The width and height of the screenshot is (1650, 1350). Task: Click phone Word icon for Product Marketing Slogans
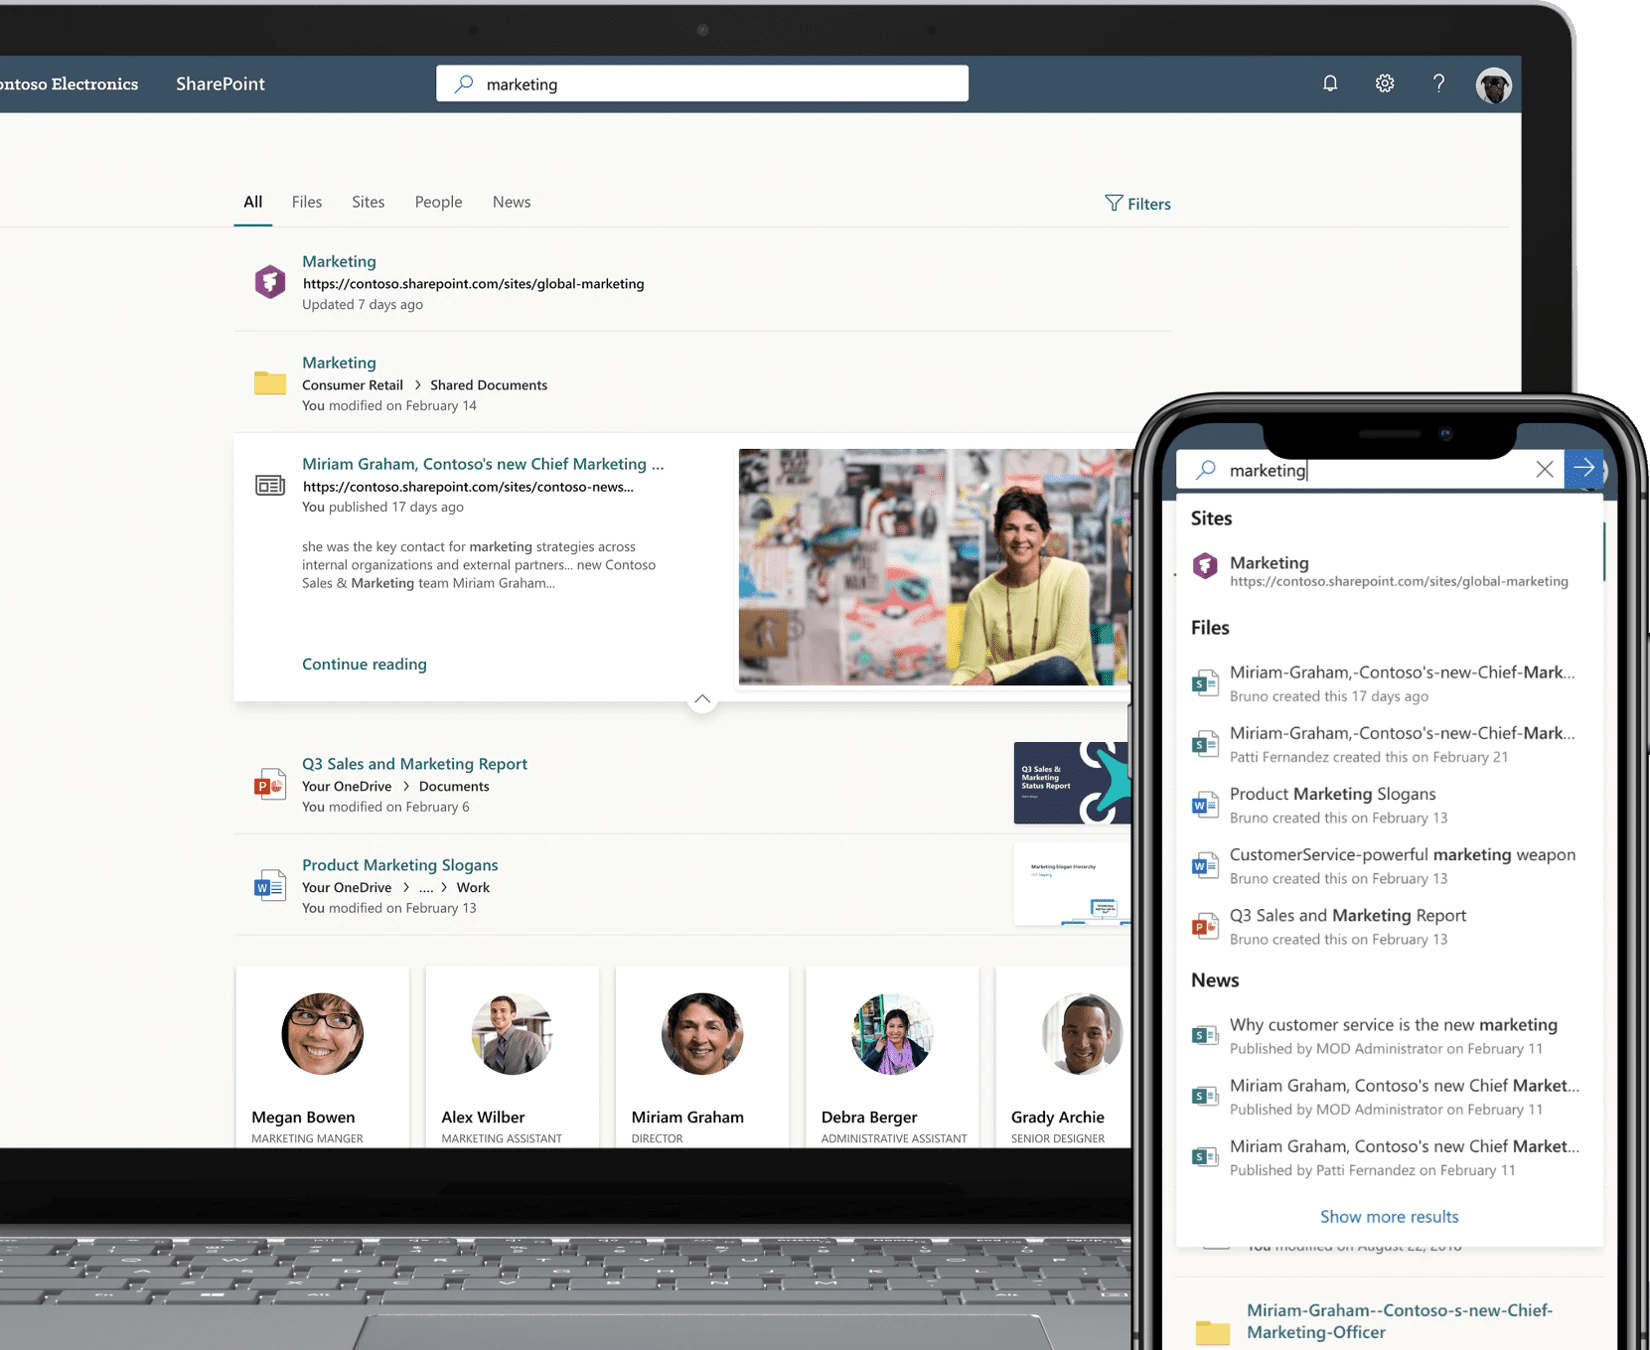pos(1205,805)
